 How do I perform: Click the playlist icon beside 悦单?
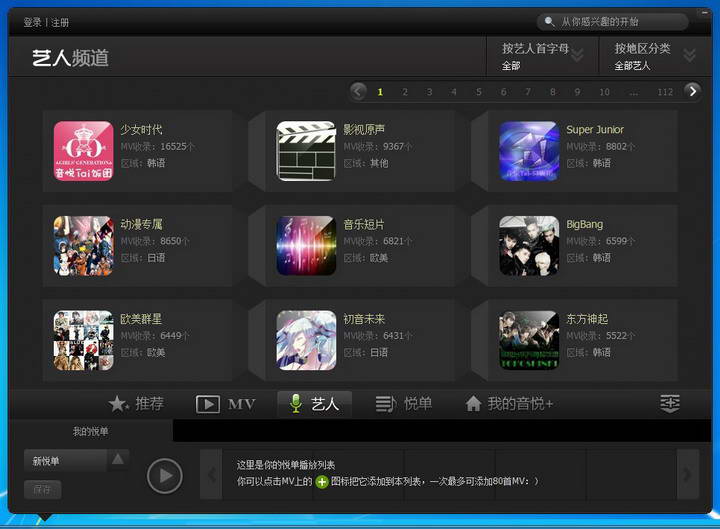pos(386,404)
